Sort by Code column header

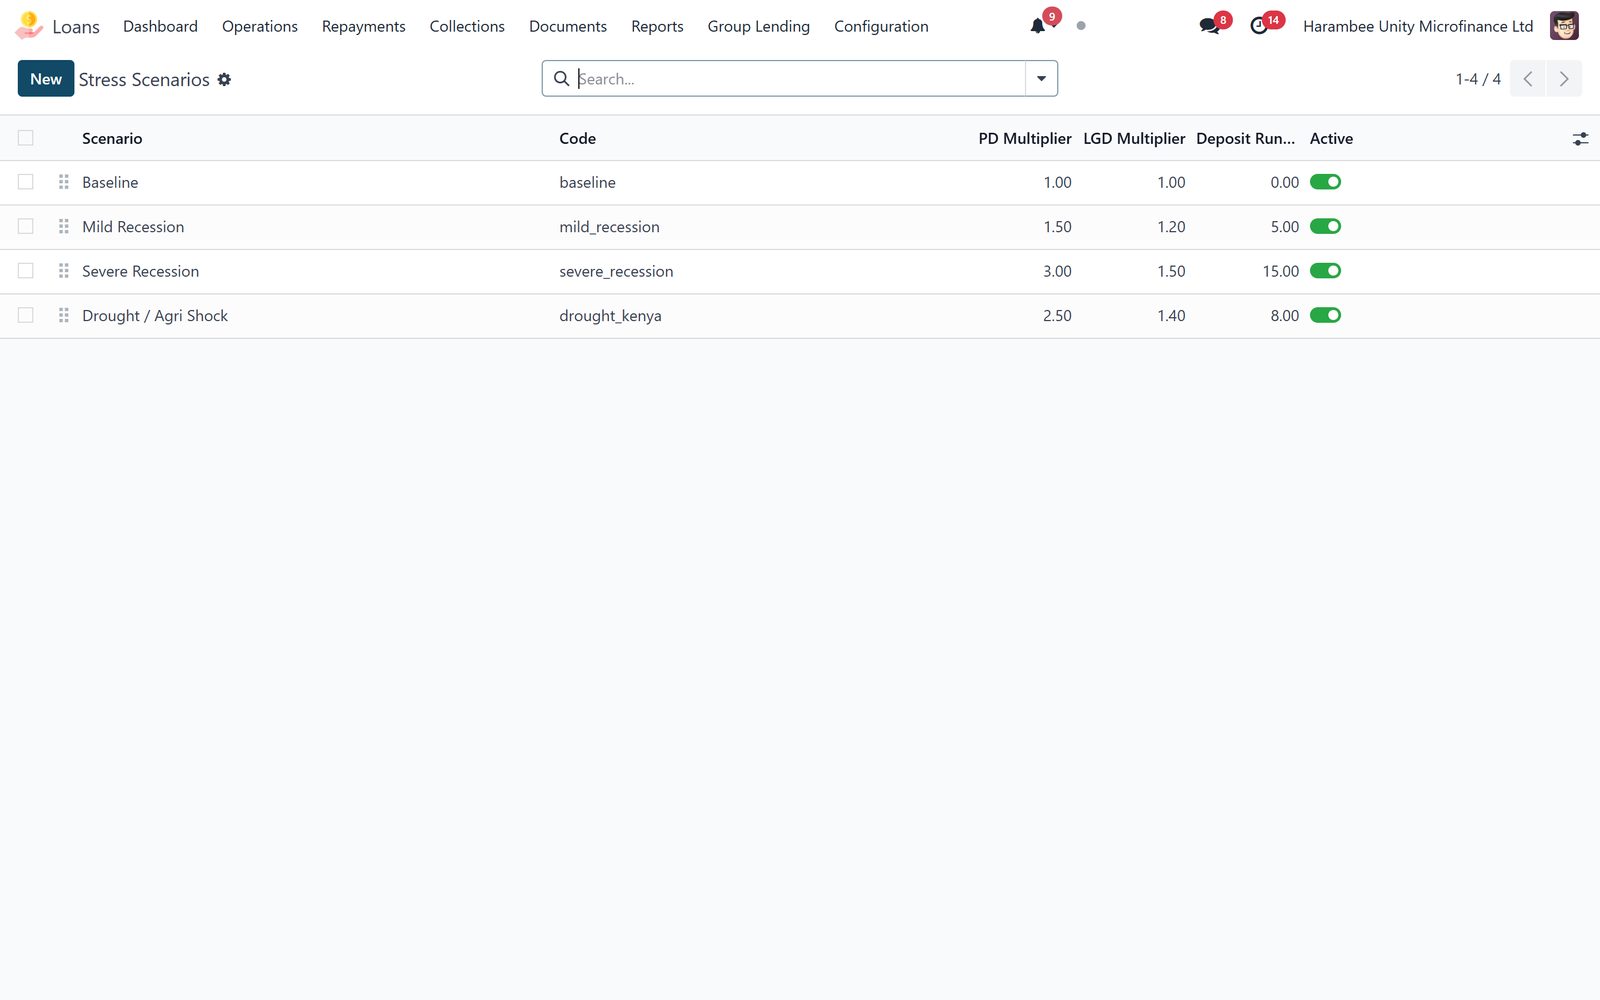pyautogui.click(x=577, y=139)
